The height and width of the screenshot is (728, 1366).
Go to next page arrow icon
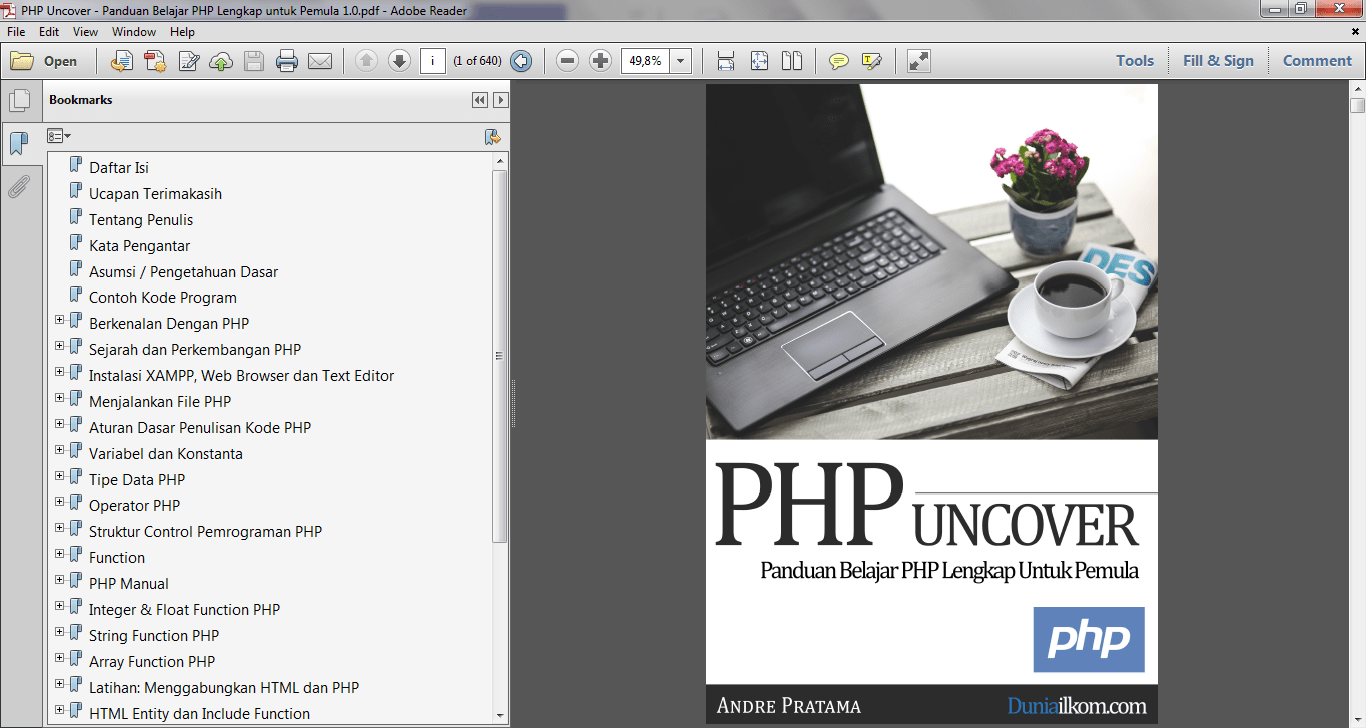(399, 61)
